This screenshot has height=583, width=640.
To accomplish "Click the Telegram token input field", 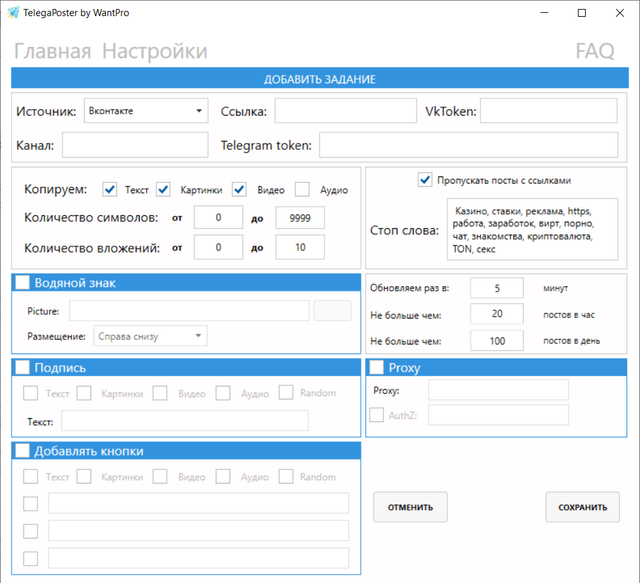I will [x=469, y=145].
